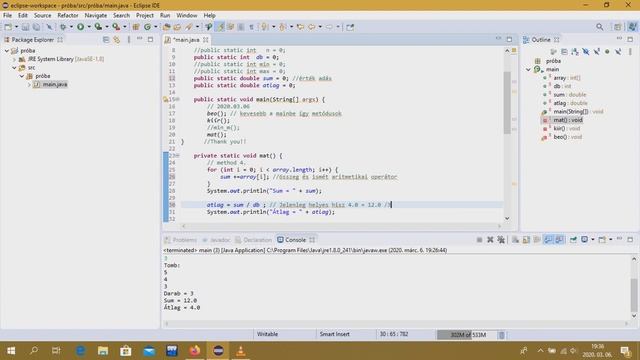Open the Navigate menu
Screen dimensions: 640x360
[x=96, y=15]
